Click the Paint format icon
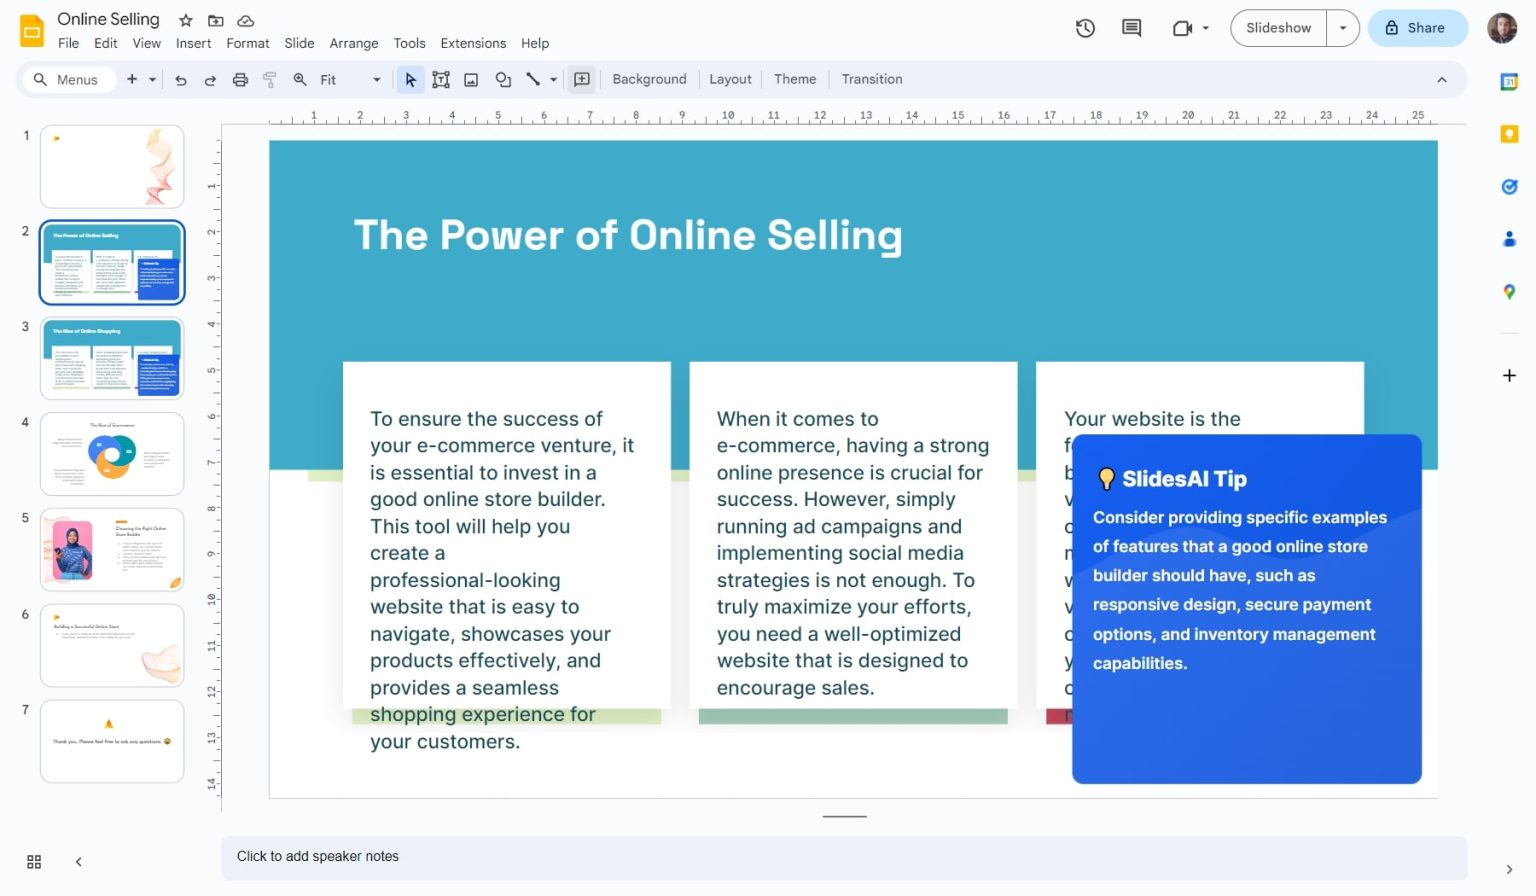The image size is (1536, 896). click(269, 79)
